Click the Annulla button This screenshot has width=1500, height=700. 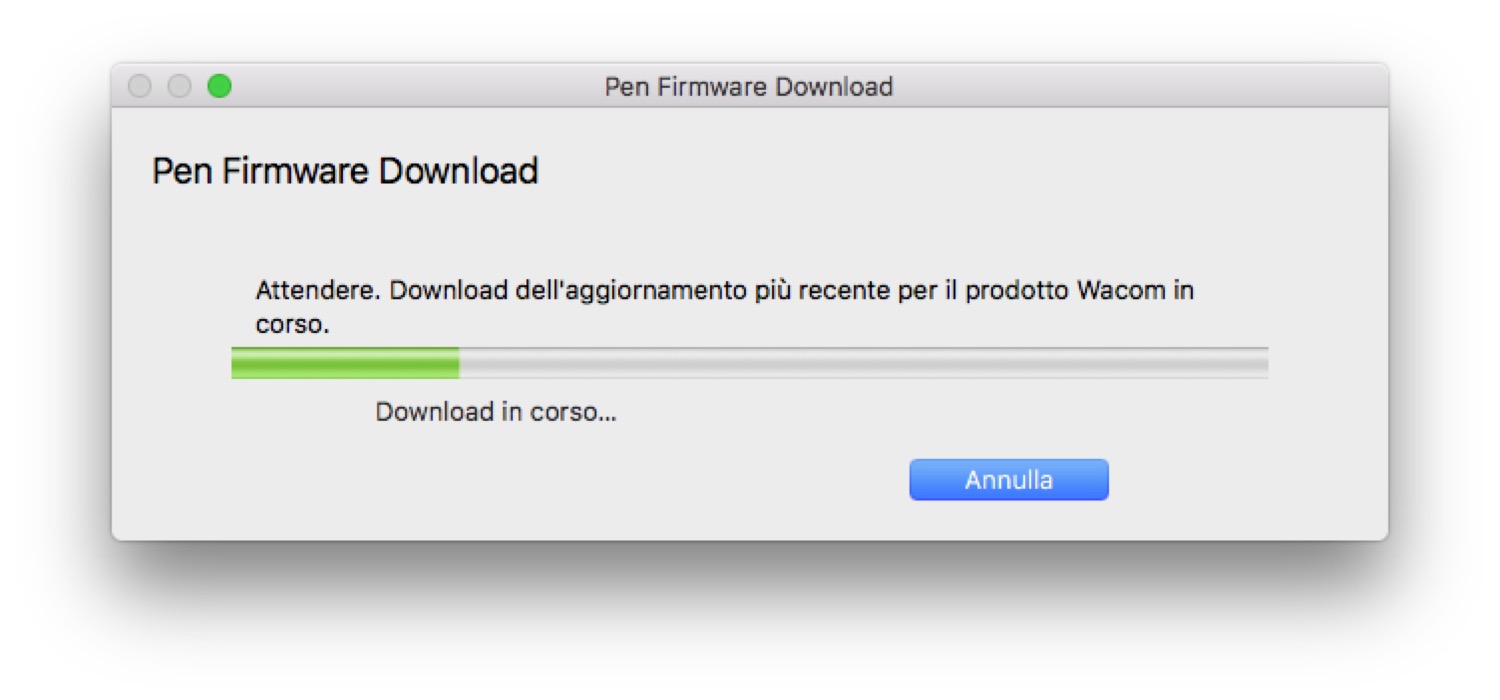pyautogui.click(x=1008, y=480)
